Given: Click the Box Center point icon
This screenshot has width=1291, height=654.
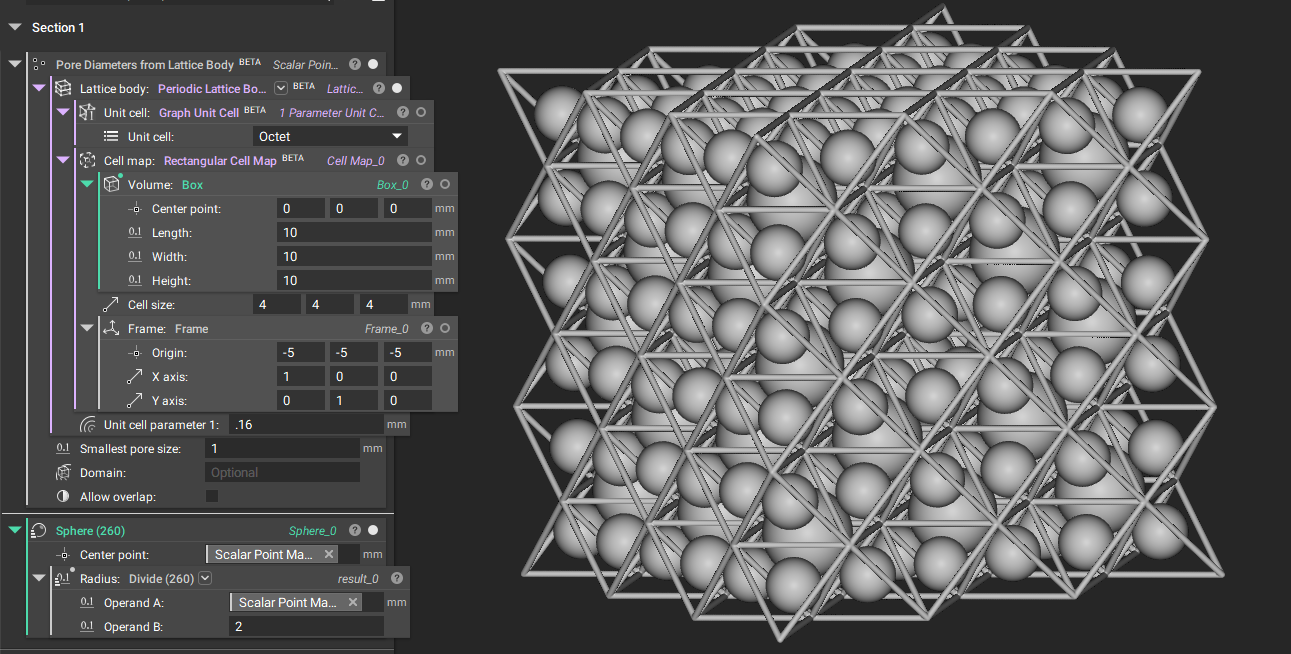Looking at the screenshot, I should (135, 208).
